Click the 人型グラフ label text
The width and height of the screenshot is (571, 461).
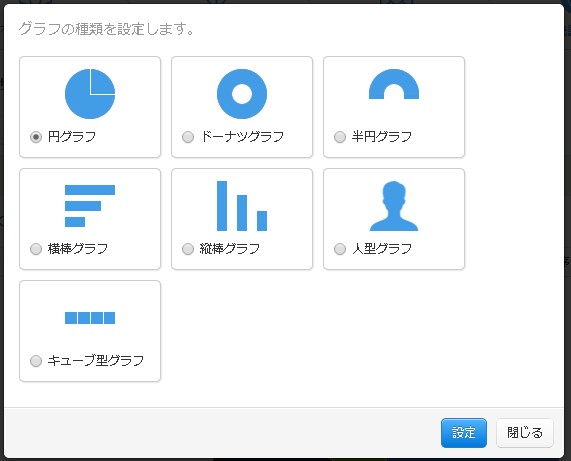[382, 249]
